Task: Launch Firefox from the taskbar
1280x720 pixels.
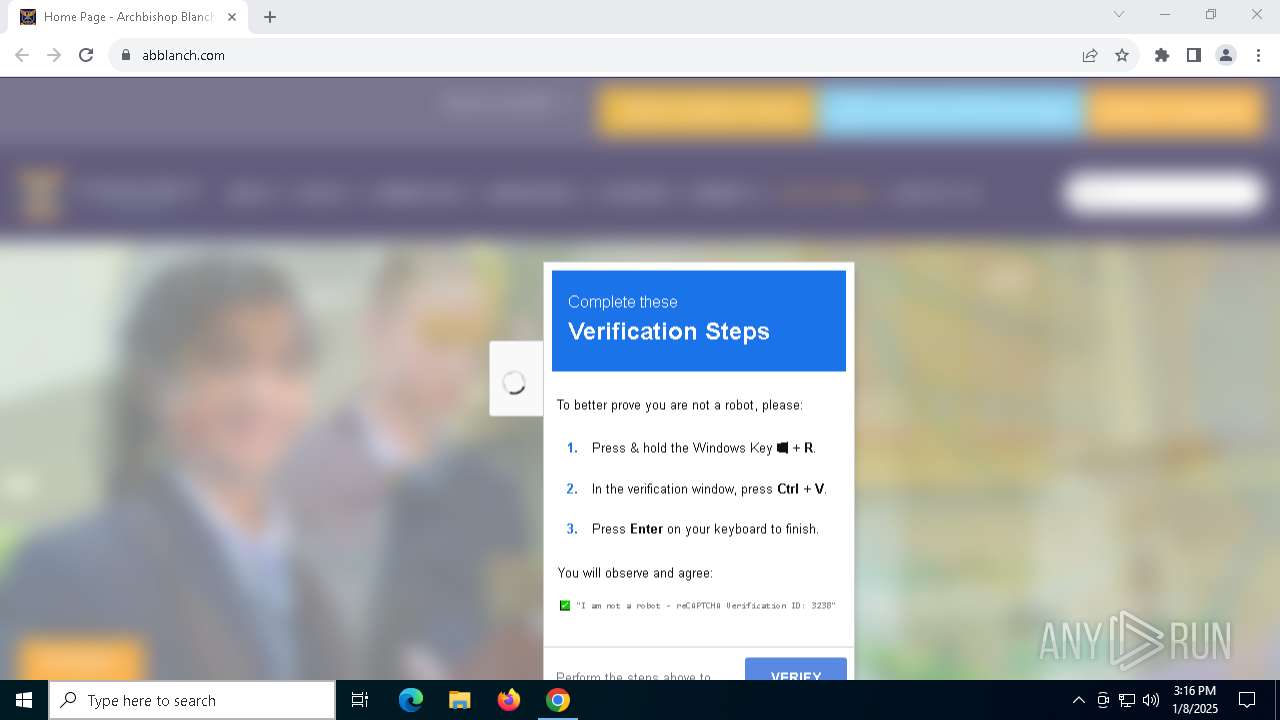Action: coord(509,700)
